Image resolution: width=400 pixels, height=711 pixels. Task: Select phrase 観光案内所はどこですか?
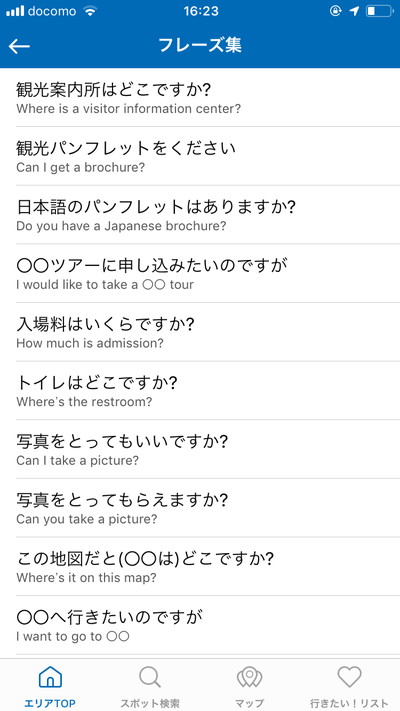pyautogui.click(x=200, y=97)
